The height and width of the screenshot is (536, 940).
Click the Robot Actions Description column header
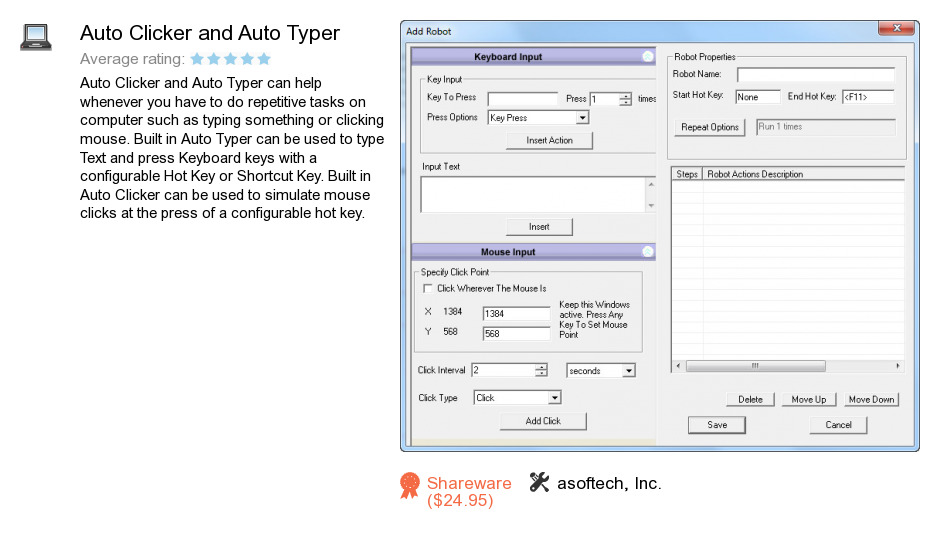(x=803, y=174)
